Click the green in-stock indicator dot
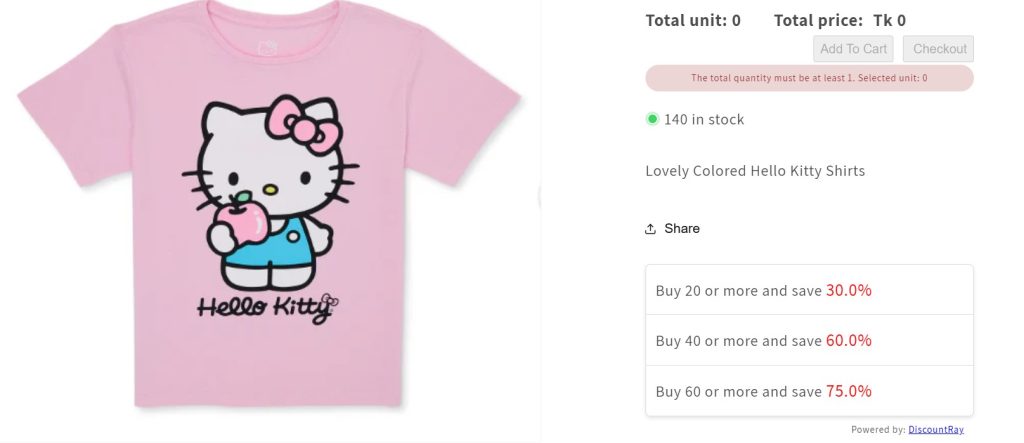 652,119
